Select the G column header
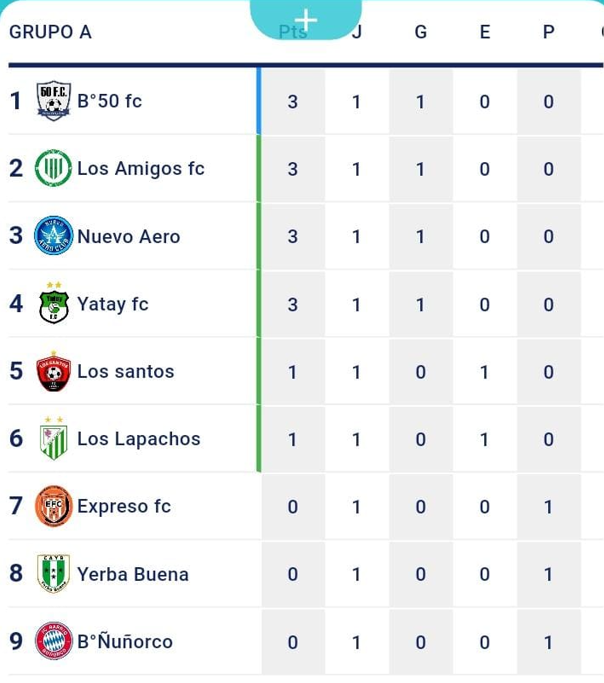 tap(421, 32)
